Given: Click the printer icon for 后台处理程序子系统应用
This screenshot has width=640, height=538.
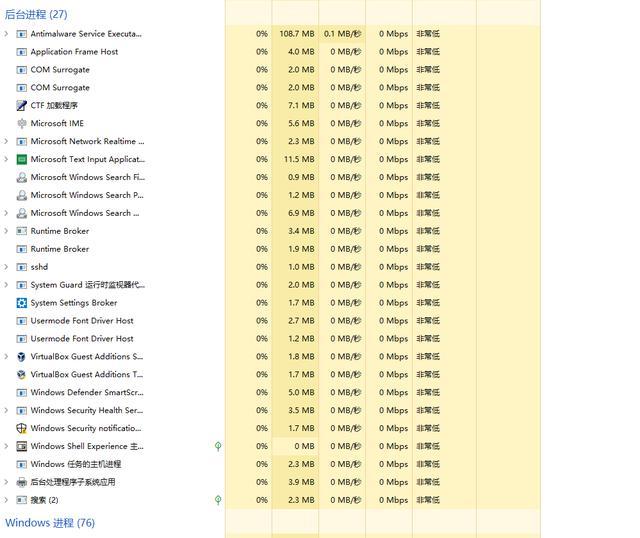Looking at the screenshot, I should [22, 482].
